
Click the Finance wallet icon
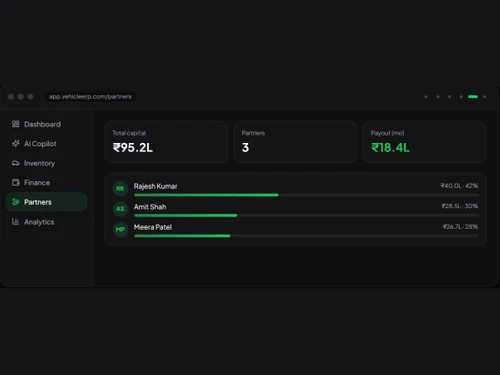16,182
